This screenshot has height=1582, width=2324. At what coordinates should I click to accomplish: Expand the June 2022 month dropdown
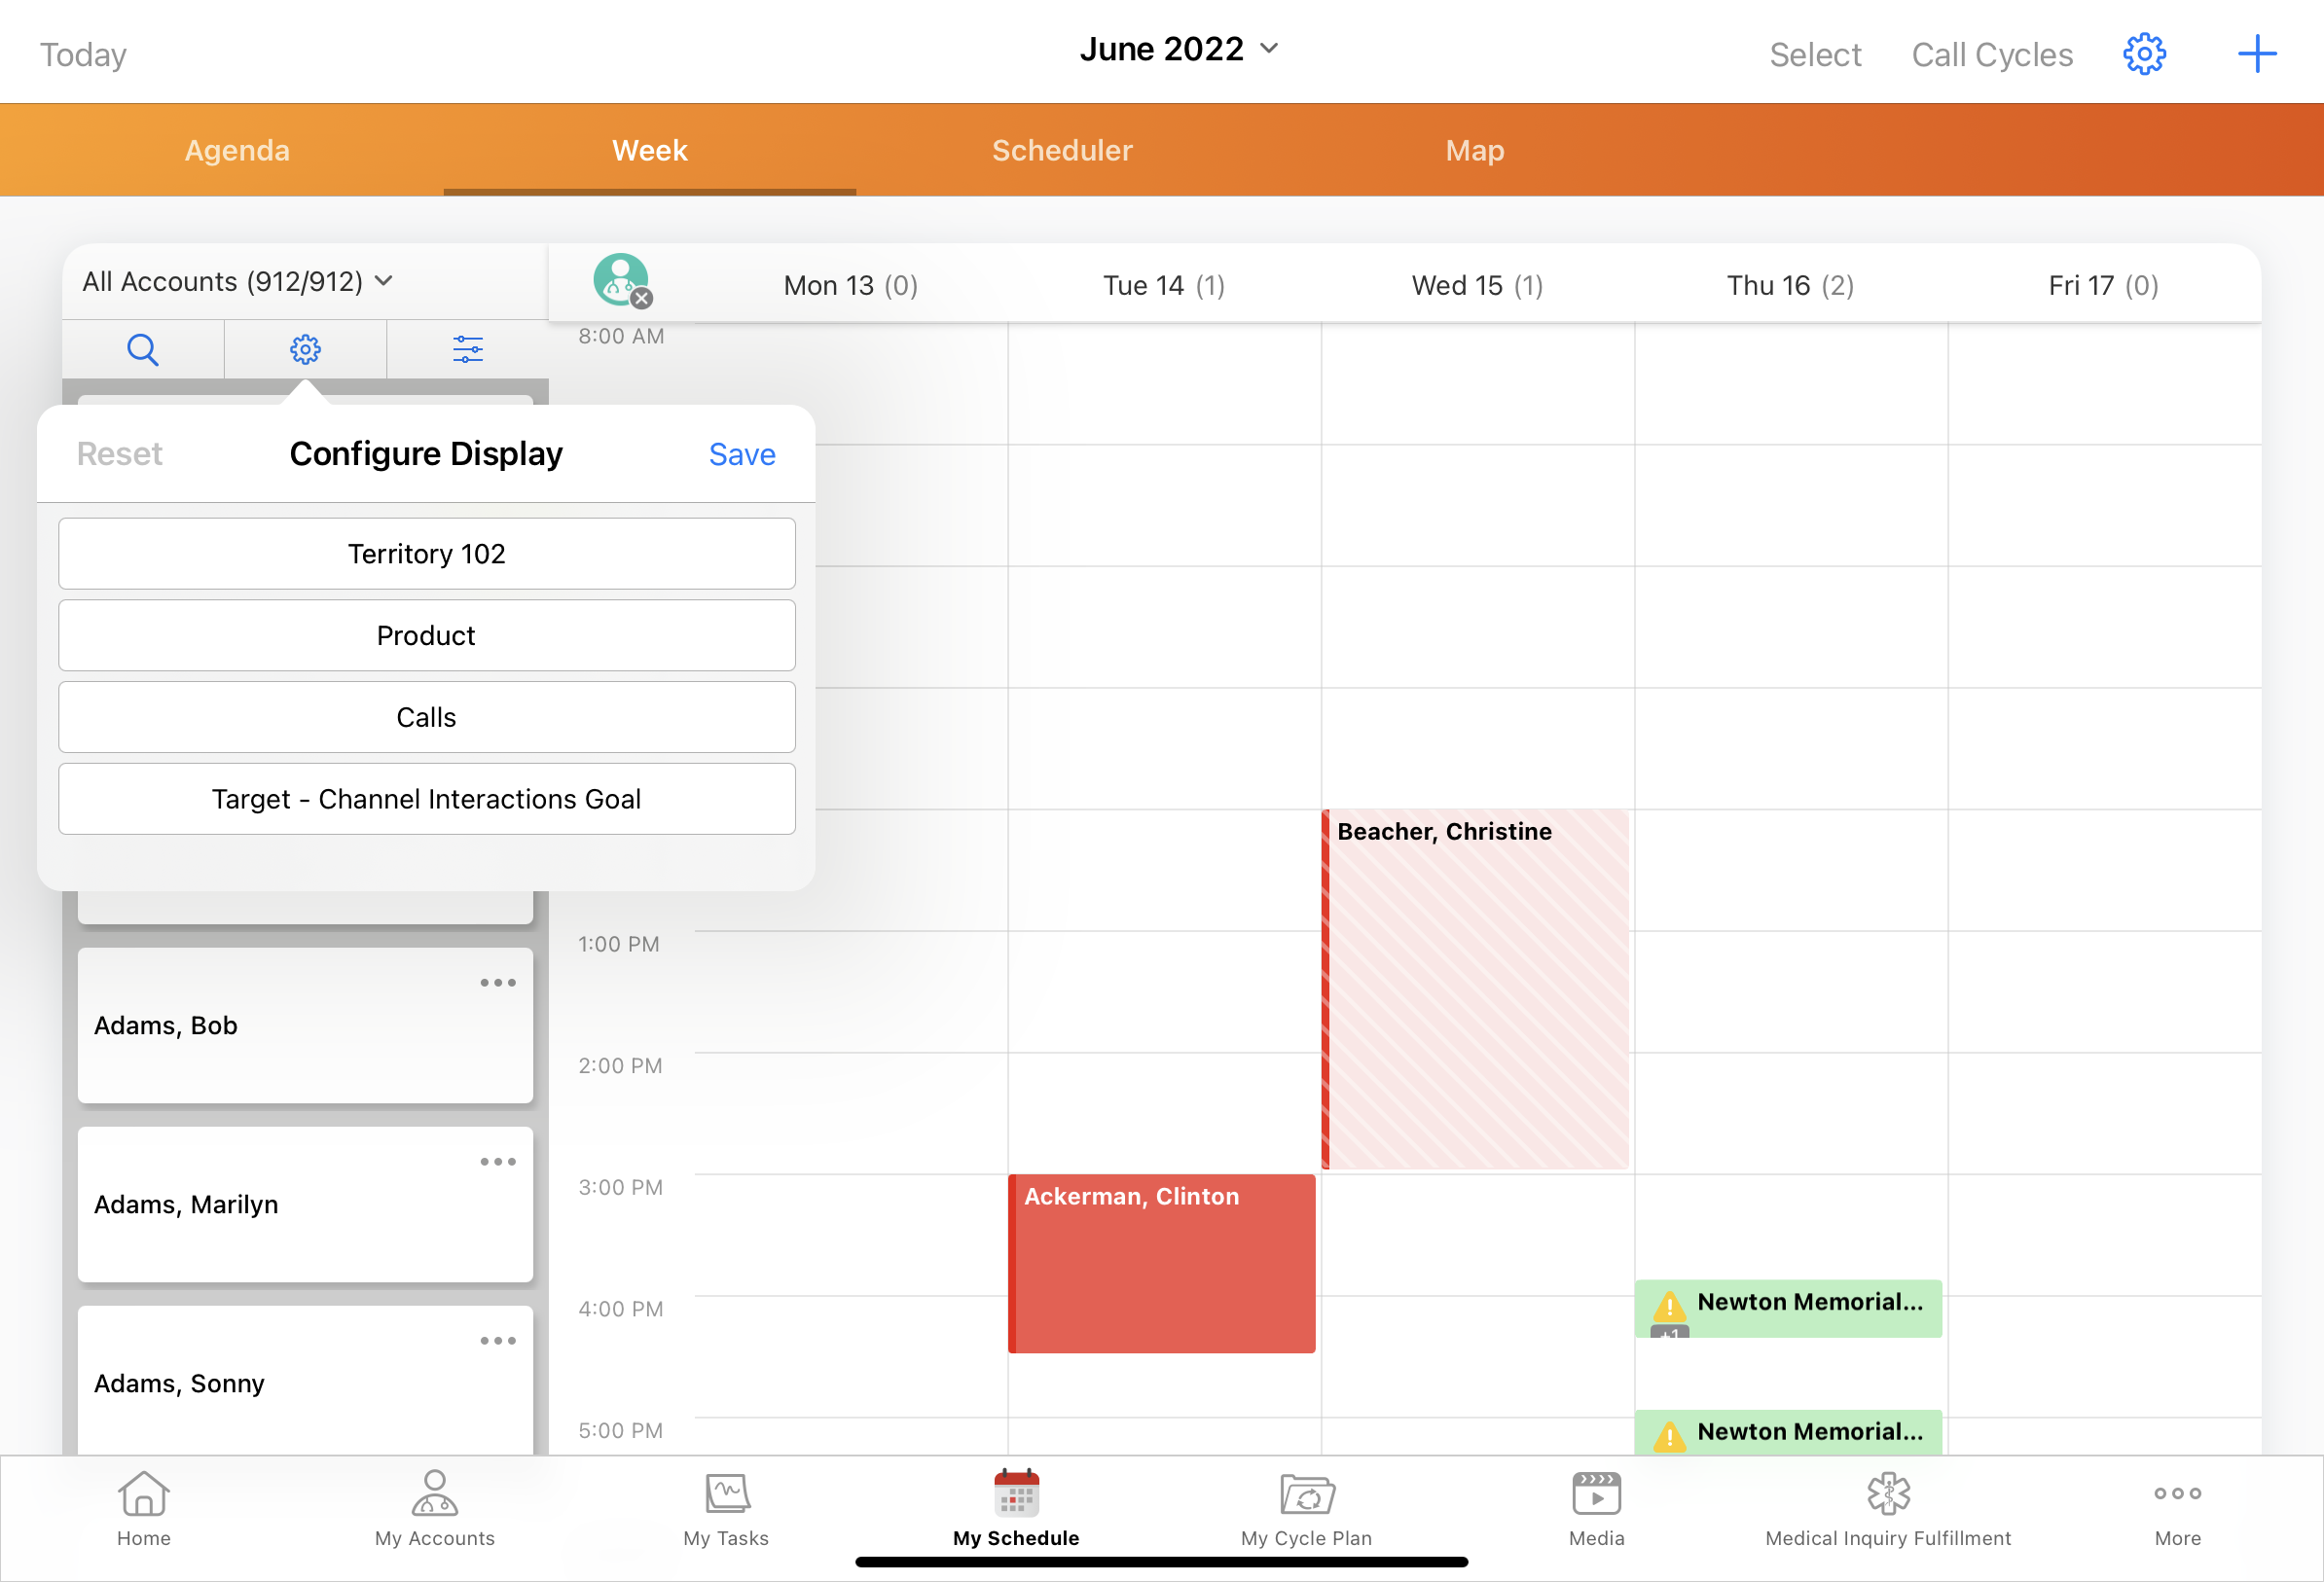(x=1178, y=49)
